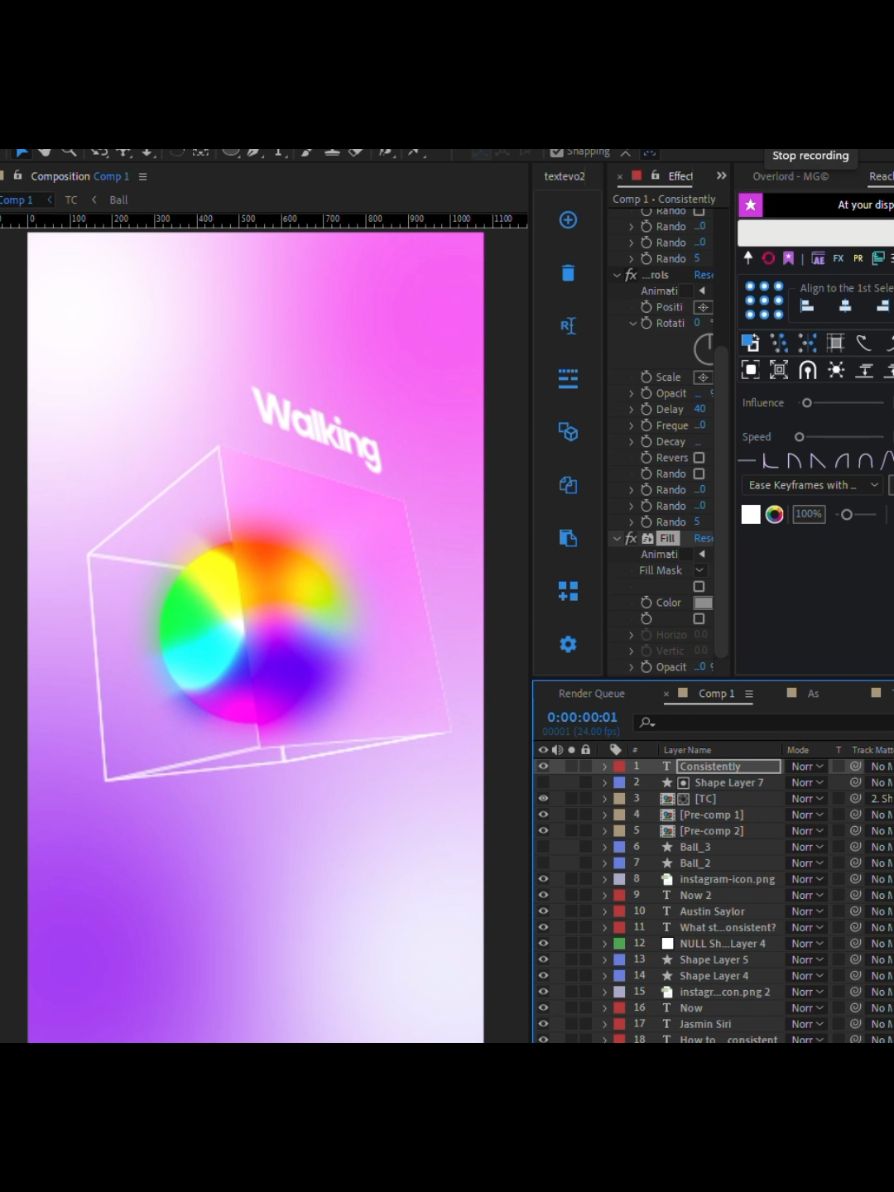
Task: Open the Ease Keyframes with dropdown
Action: (x=812, y=485)
